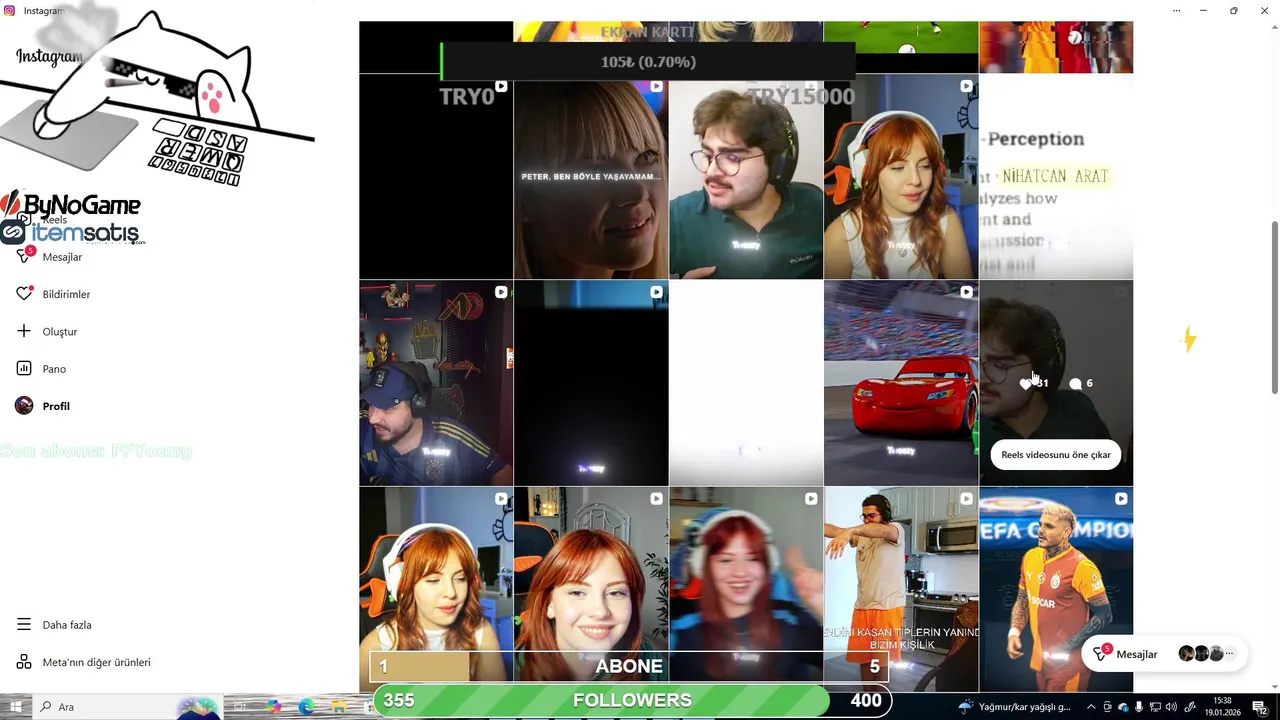
Task: Click reel icon on the Lightning McQueen tile
Action: (966, 292)
